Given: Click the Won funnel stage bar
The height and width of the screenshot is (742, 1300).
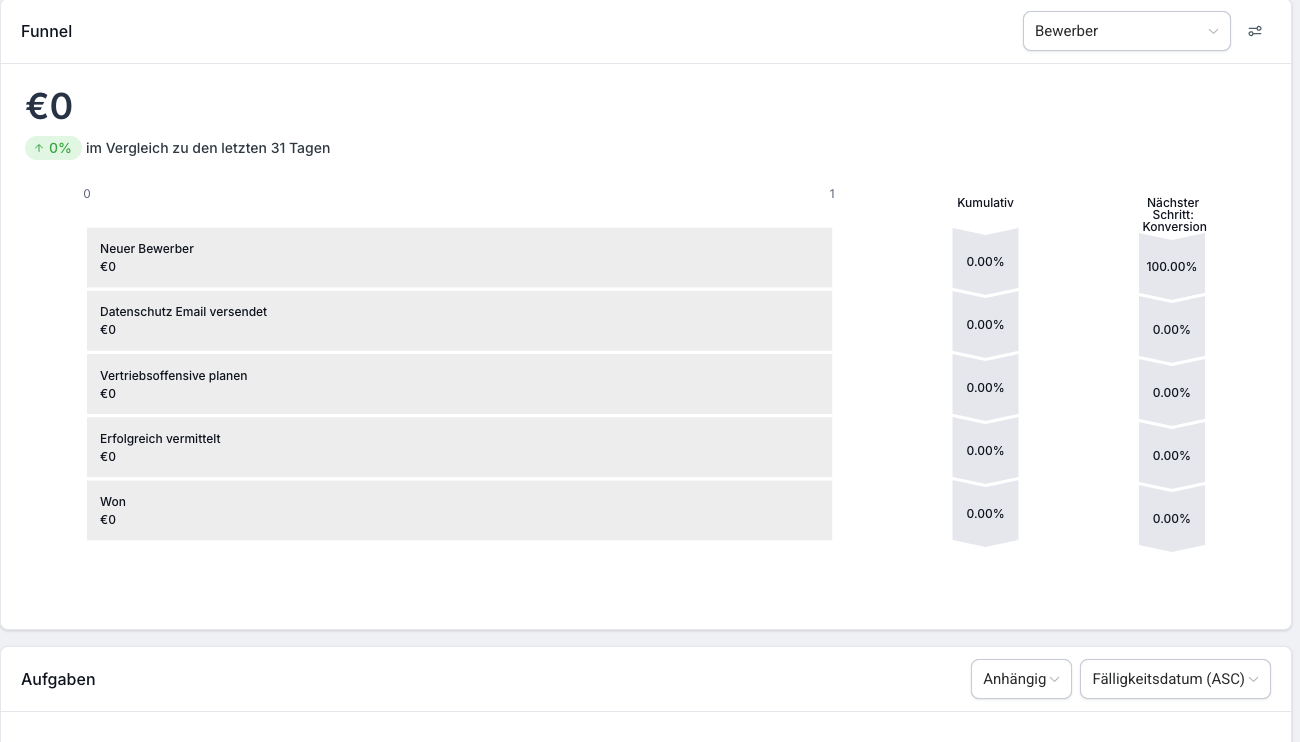Looking at the screenshot, I should tap(459, 510).
